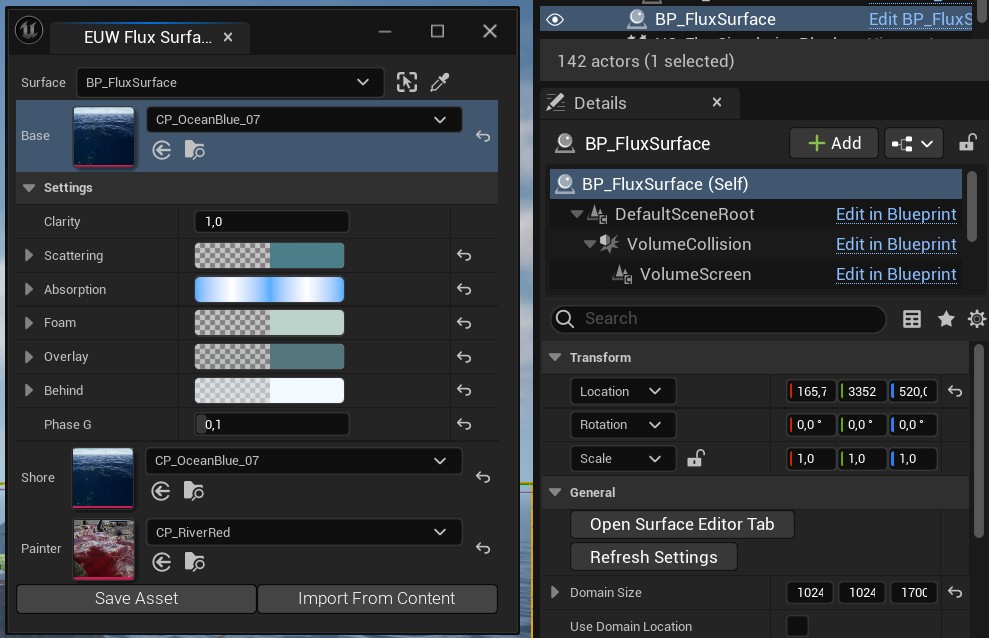Click the Save Asset button
Viewport: 989px width, 638px height.
(136, 599)
